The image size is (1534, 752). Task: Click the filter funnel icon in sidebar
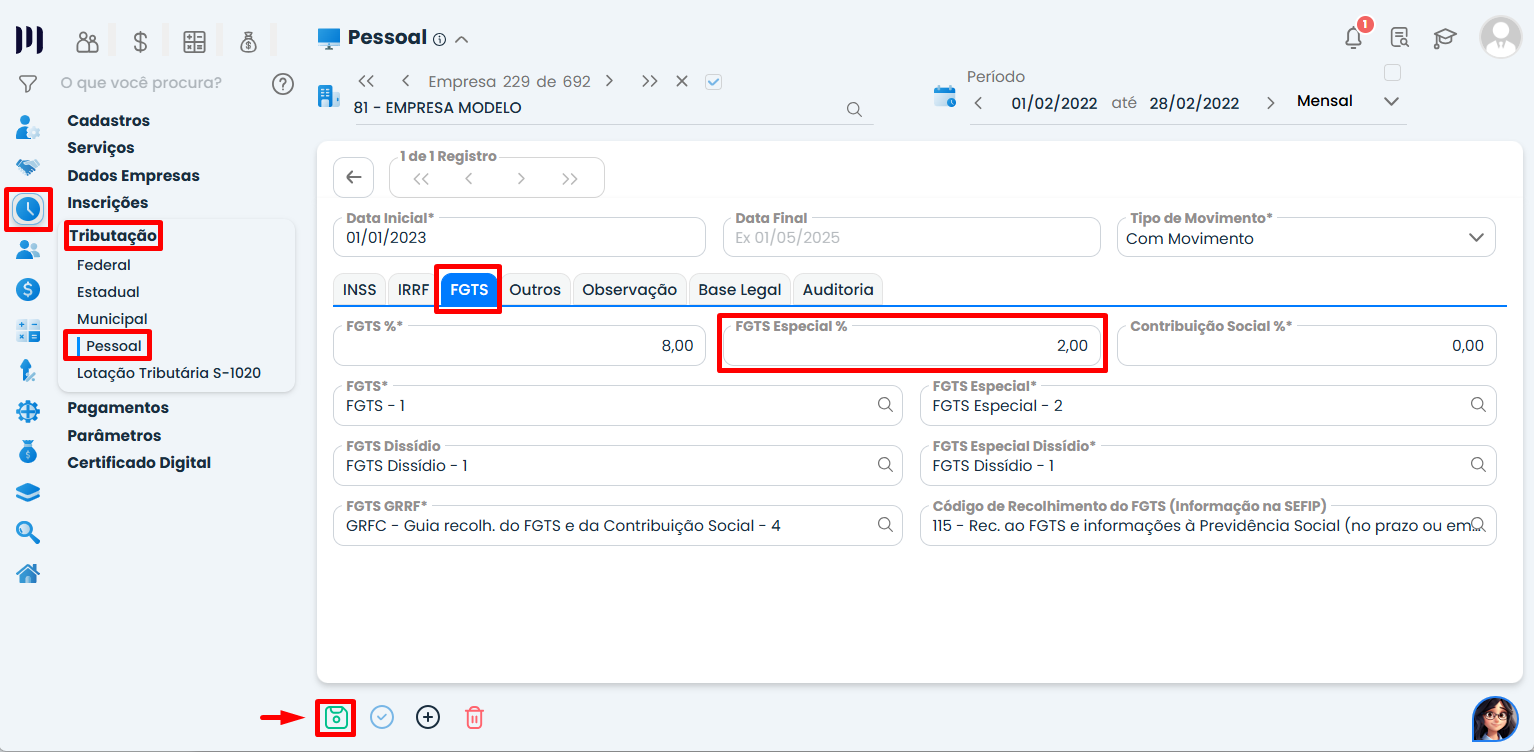click(x=28, y=84)
